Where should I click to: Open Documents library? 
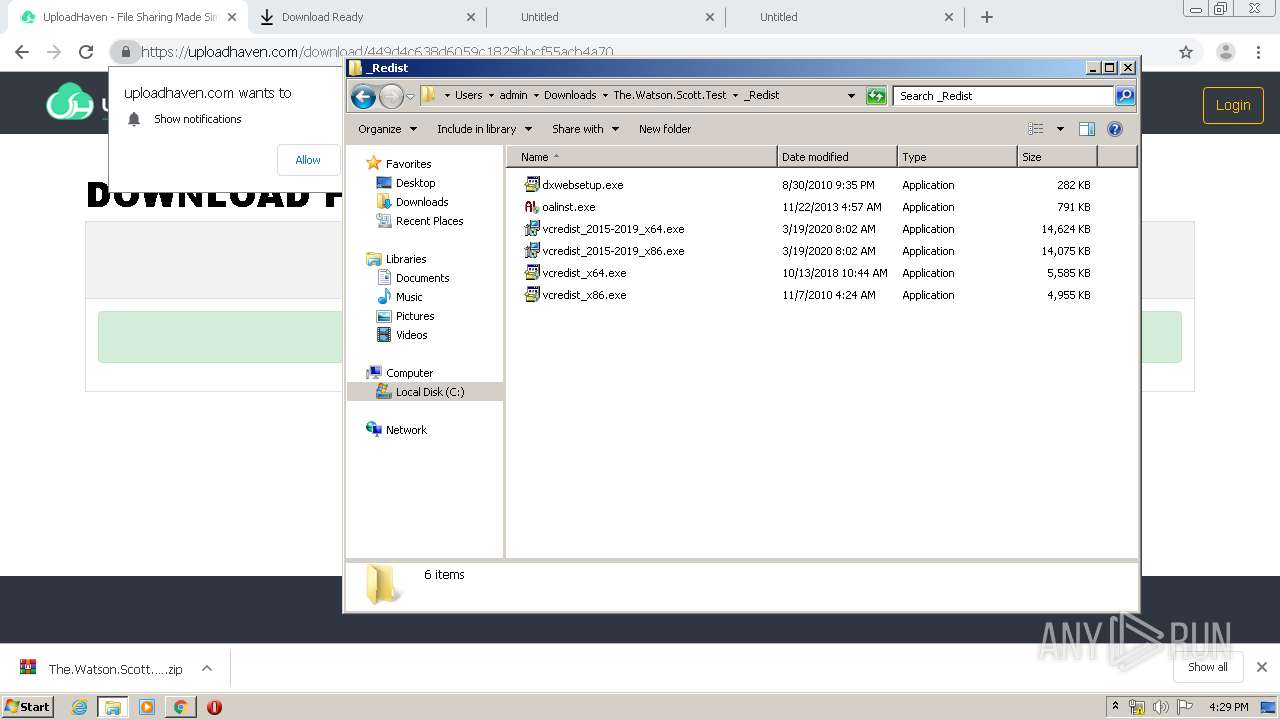coord(422,278)
